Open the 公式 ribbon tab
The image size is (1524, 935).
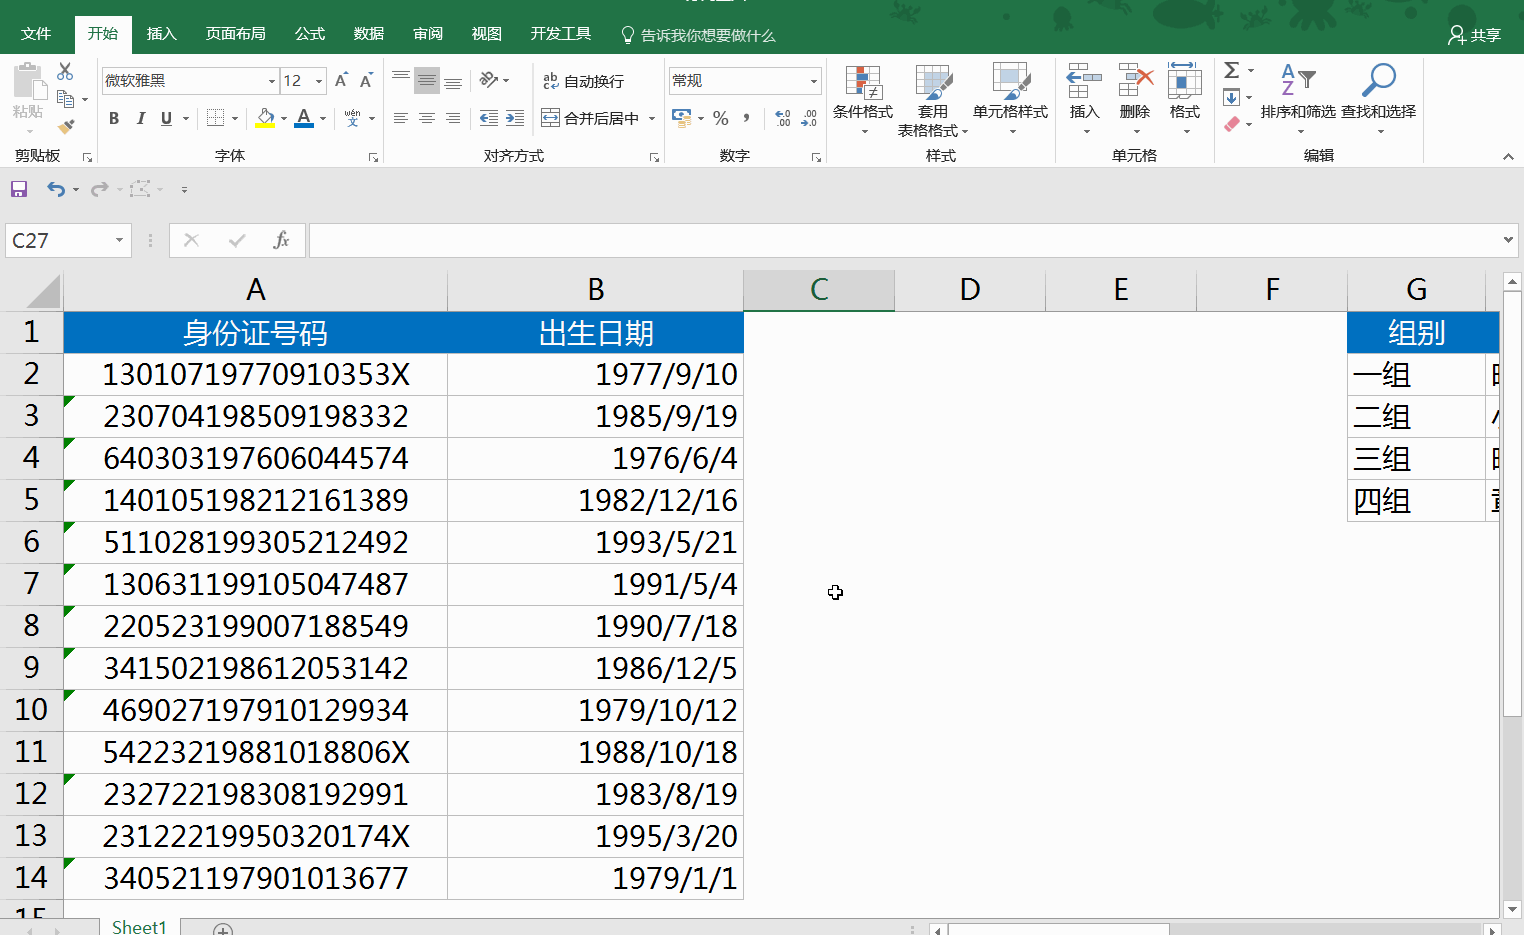(x=309, y=34)
